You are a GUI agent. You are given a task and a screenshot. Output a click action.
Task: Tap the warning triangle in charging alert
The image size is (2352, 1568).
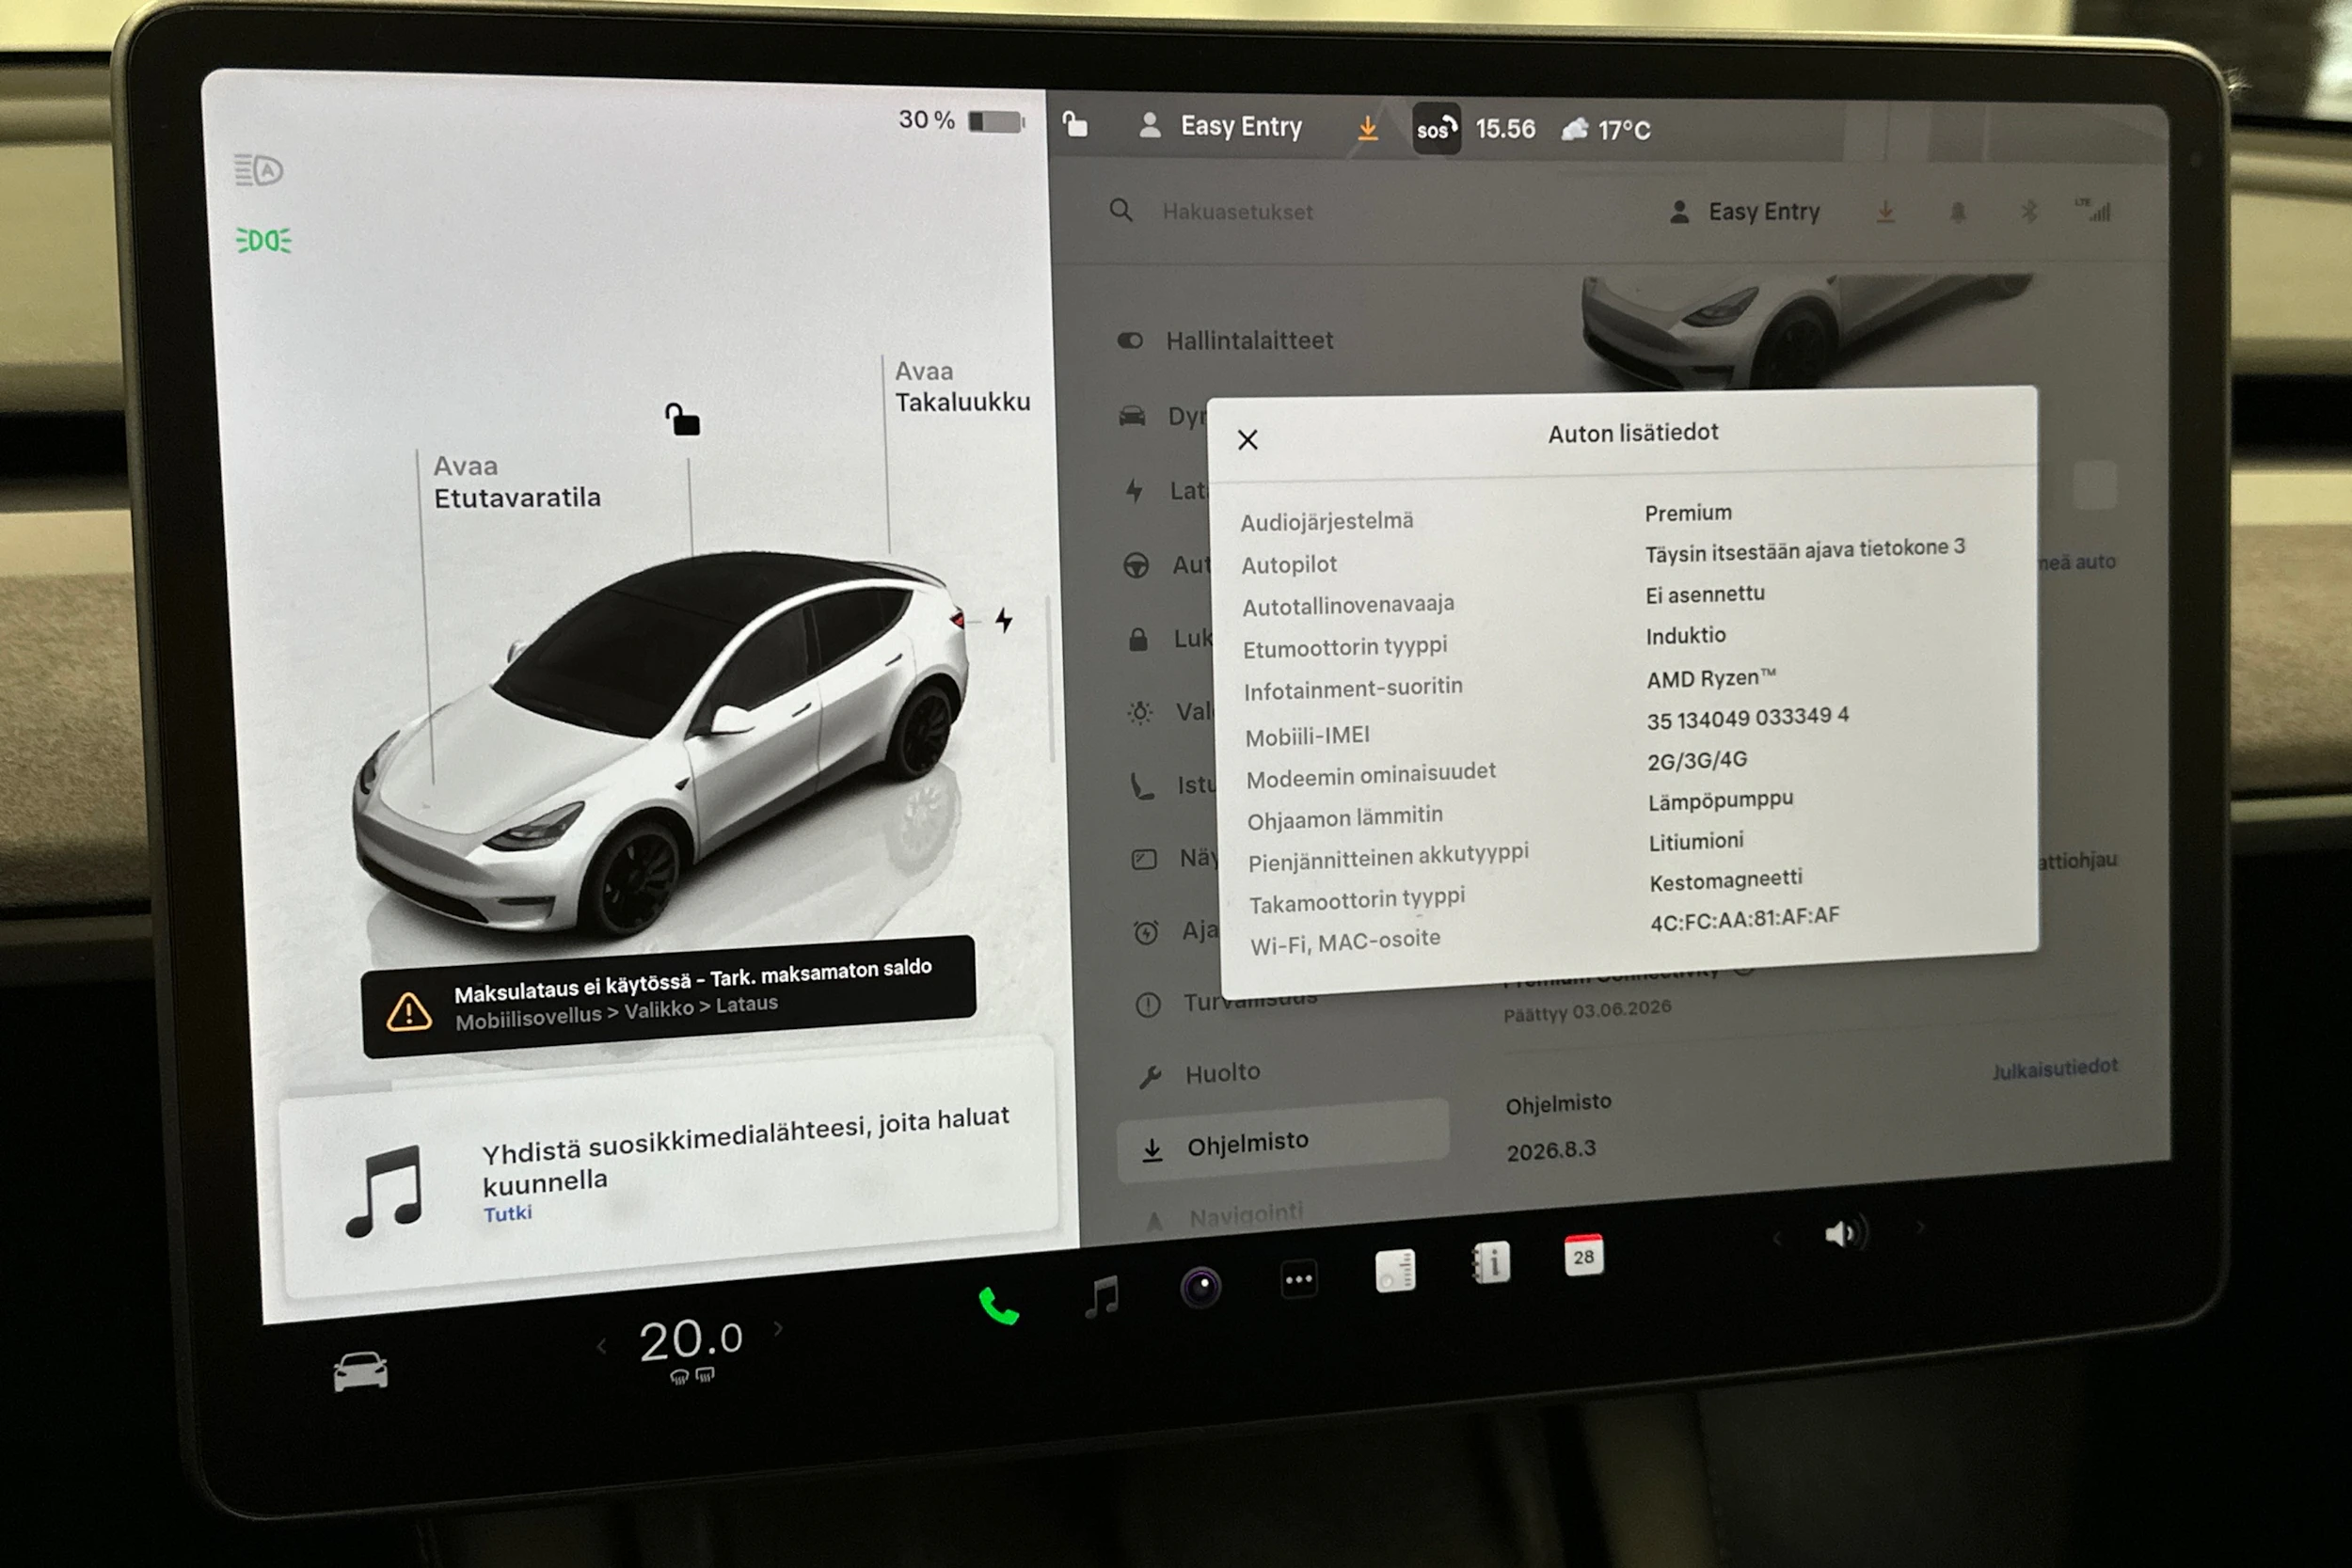tap(409, 1011)
